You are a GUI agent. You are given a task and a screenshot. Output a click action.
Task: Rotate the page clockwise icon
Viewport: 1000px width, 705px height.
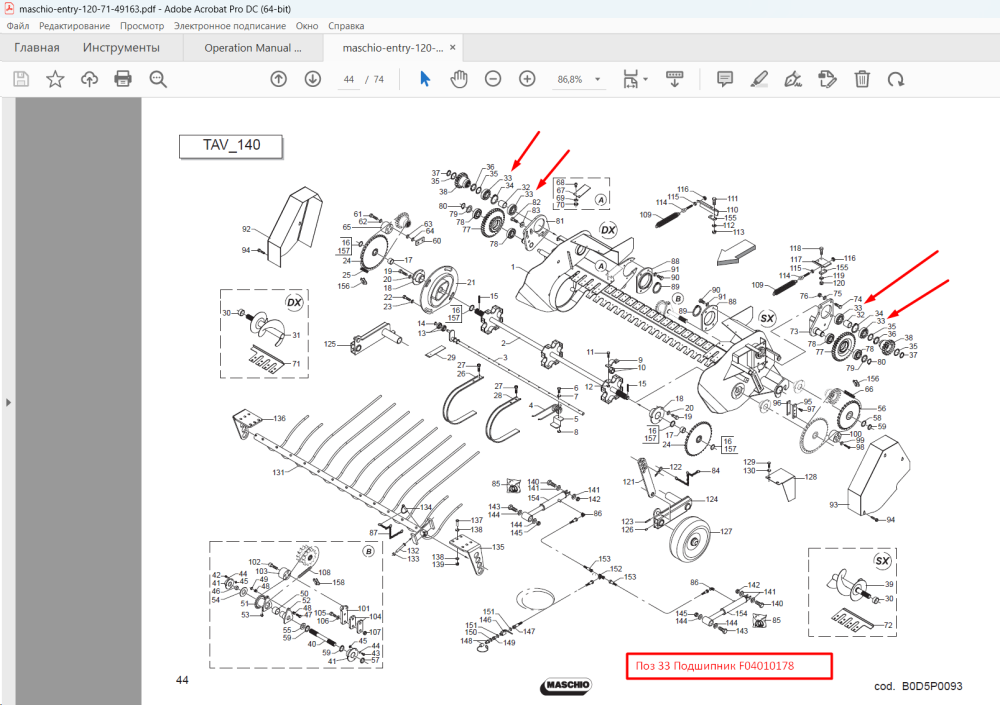(x=895, y=79)
